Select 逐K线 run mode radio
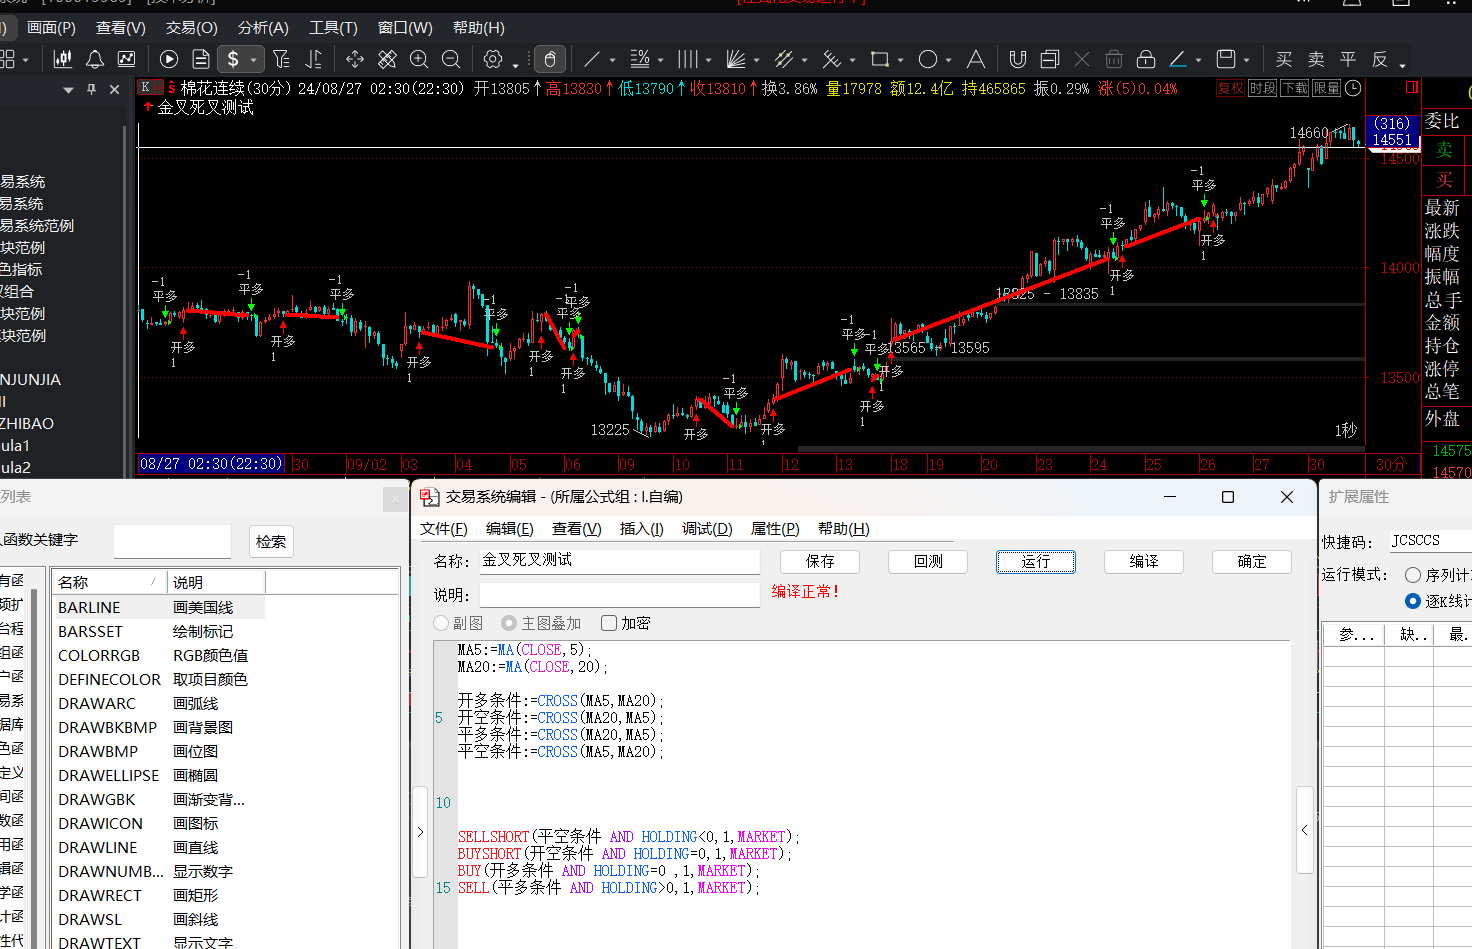Viewport: 1472px width, 949px height. [1413, 601]
